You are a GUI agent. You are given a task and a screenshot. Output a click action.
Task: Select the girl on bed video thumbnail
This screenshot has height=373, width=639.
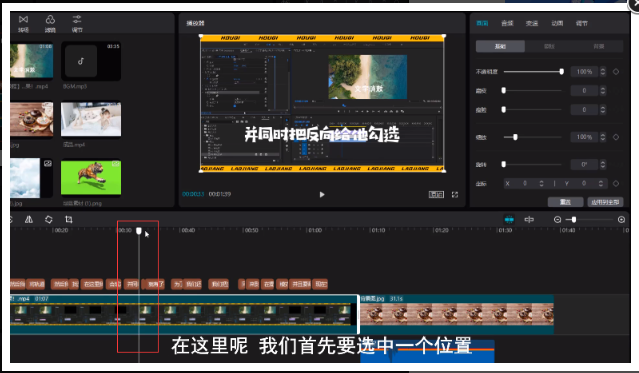click(x=91, y=119)
